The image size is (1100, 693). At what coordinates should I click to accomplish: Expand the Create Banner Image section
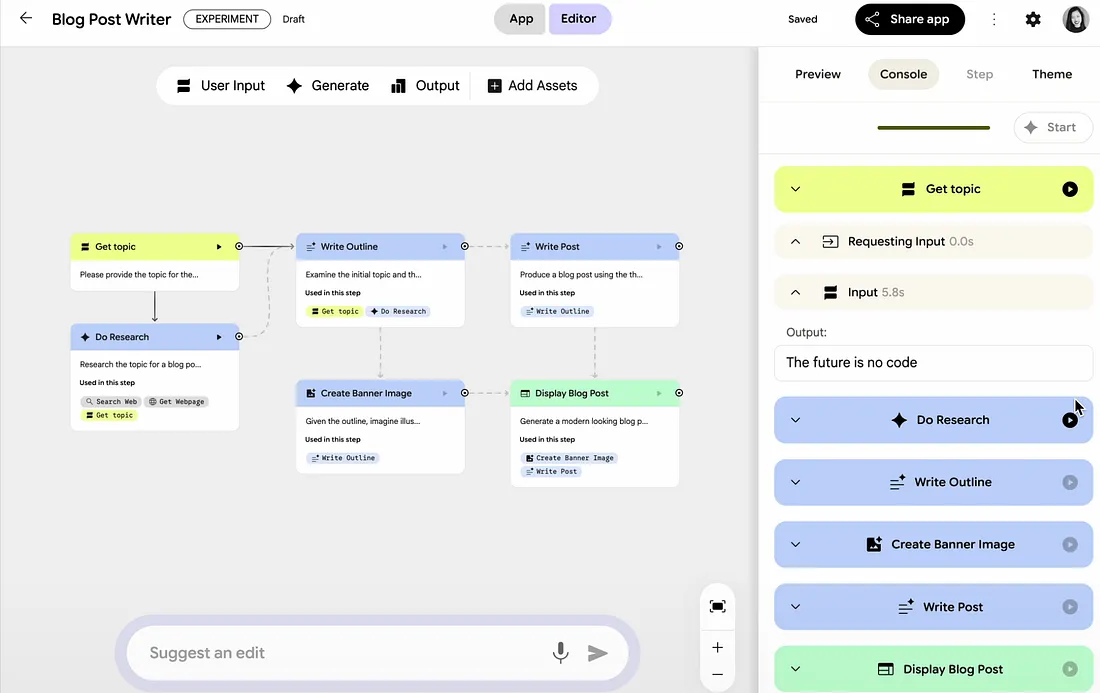click(x=796, y=545)
